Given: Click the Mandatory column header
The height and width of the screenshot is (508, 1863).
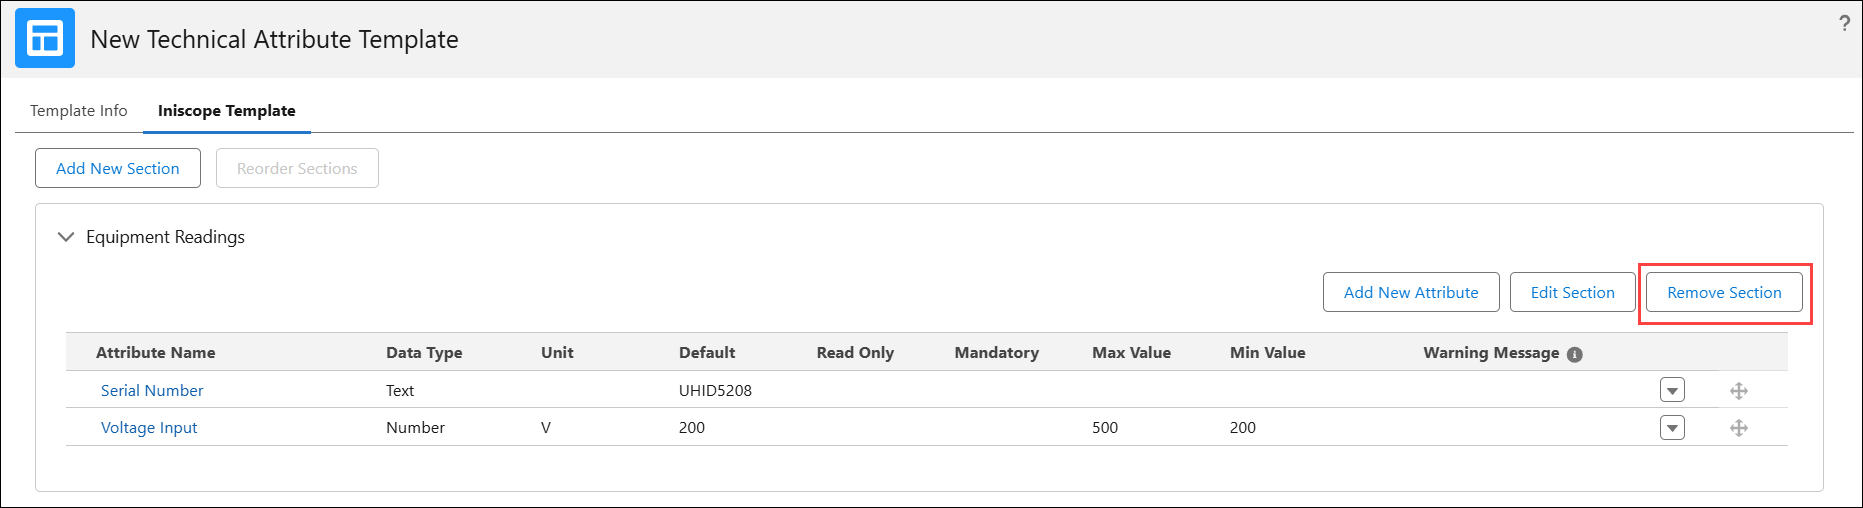Looking at the screenshot, I should pos(997,352).
